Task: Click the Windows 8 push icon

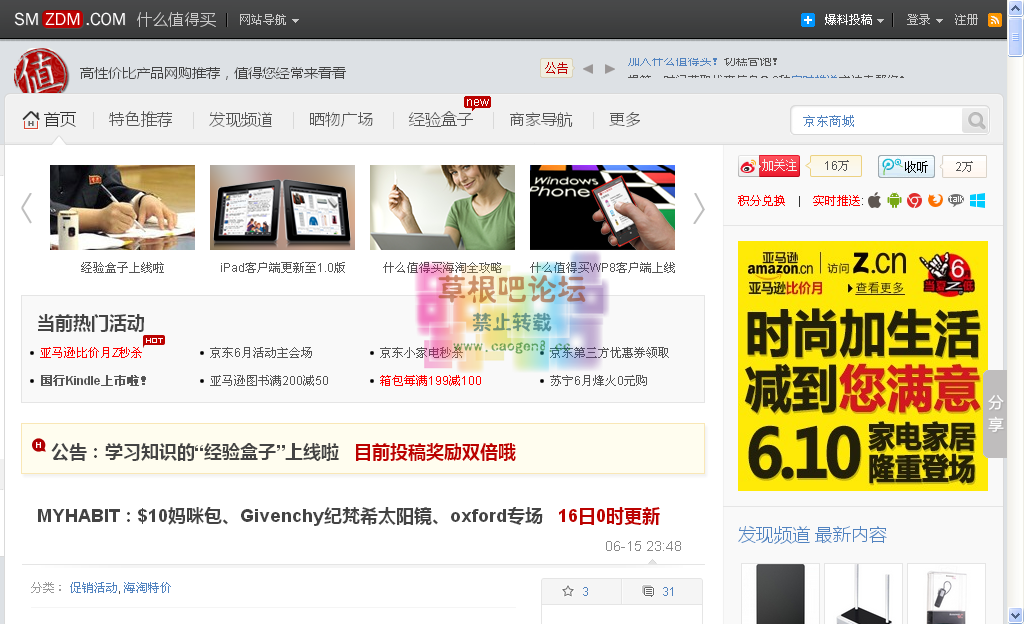Action: point(978,201)
